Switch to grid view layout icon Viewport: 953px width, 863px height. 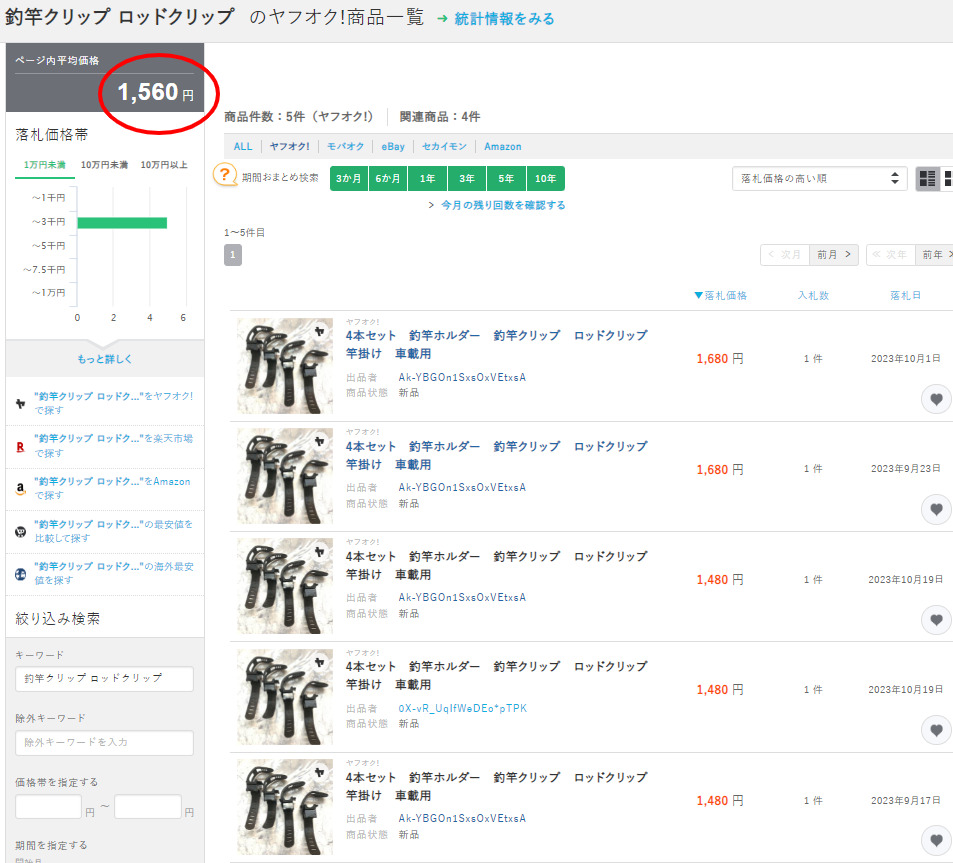[x=947, y=179]
